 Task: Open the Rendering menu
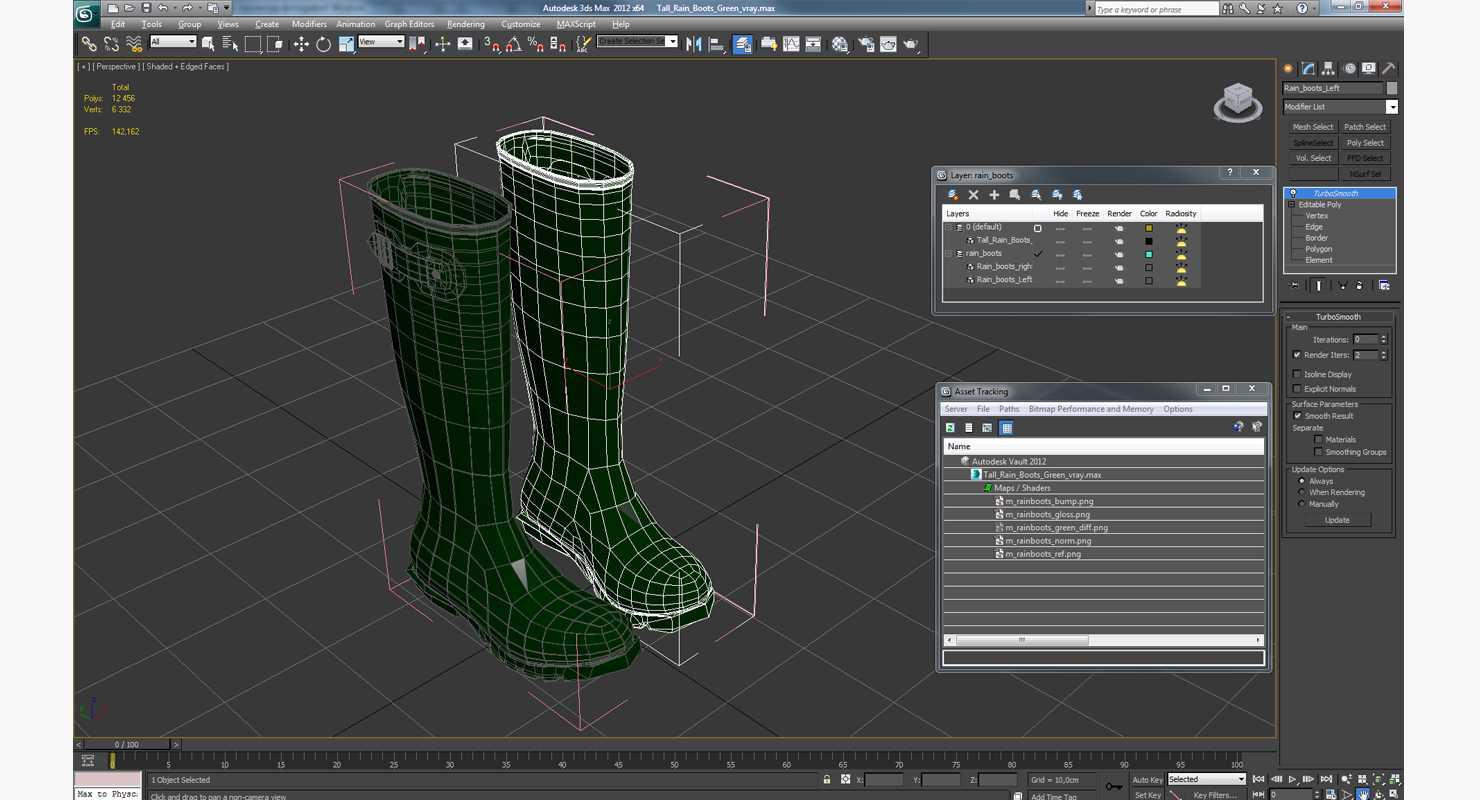[465, 24]
